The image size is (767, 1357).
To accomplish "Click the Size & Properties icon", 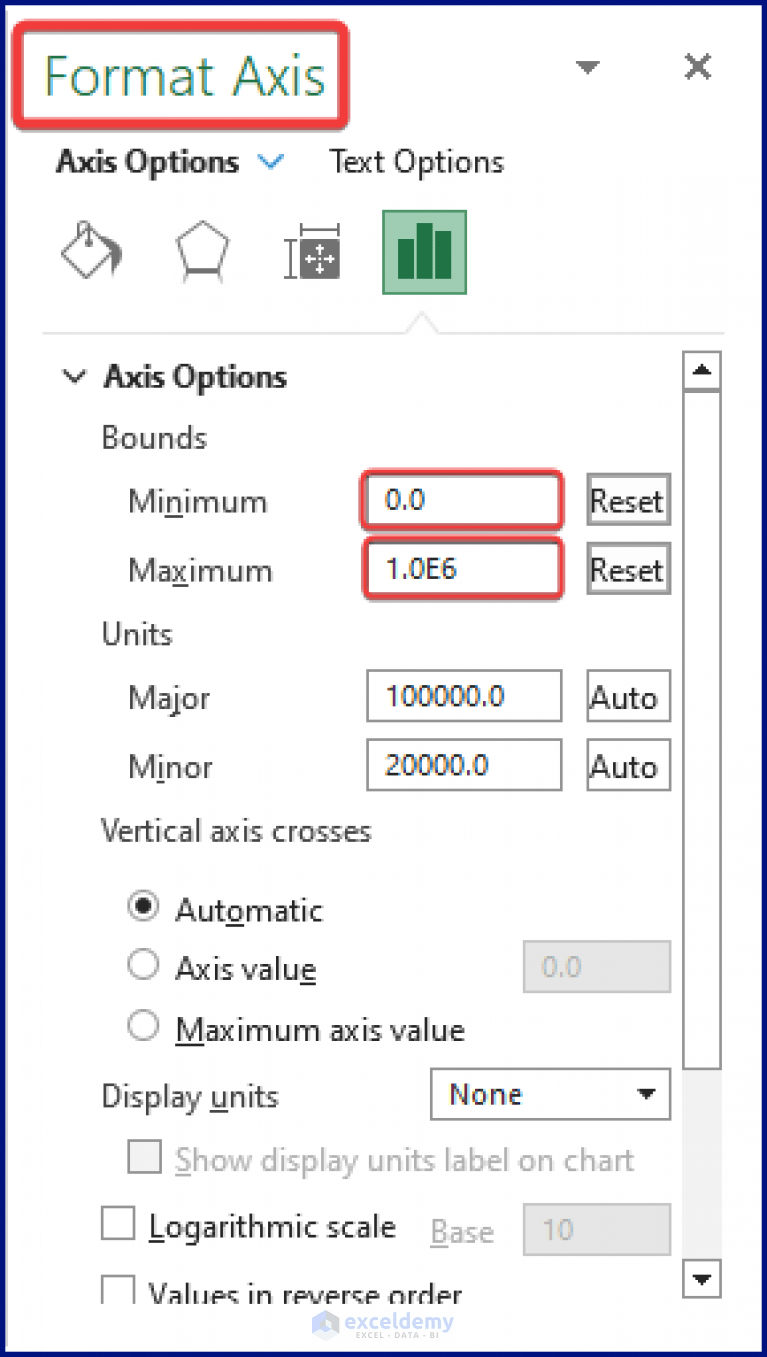I will click(313, 251).
